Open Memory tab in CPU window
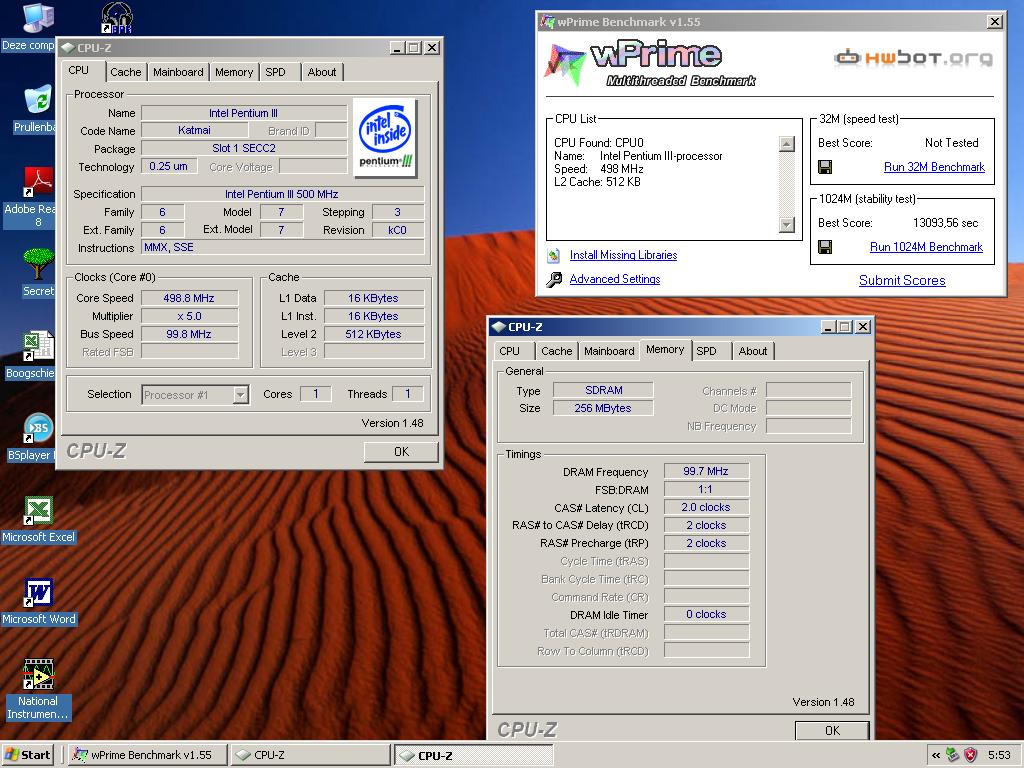 pos(234,72)
